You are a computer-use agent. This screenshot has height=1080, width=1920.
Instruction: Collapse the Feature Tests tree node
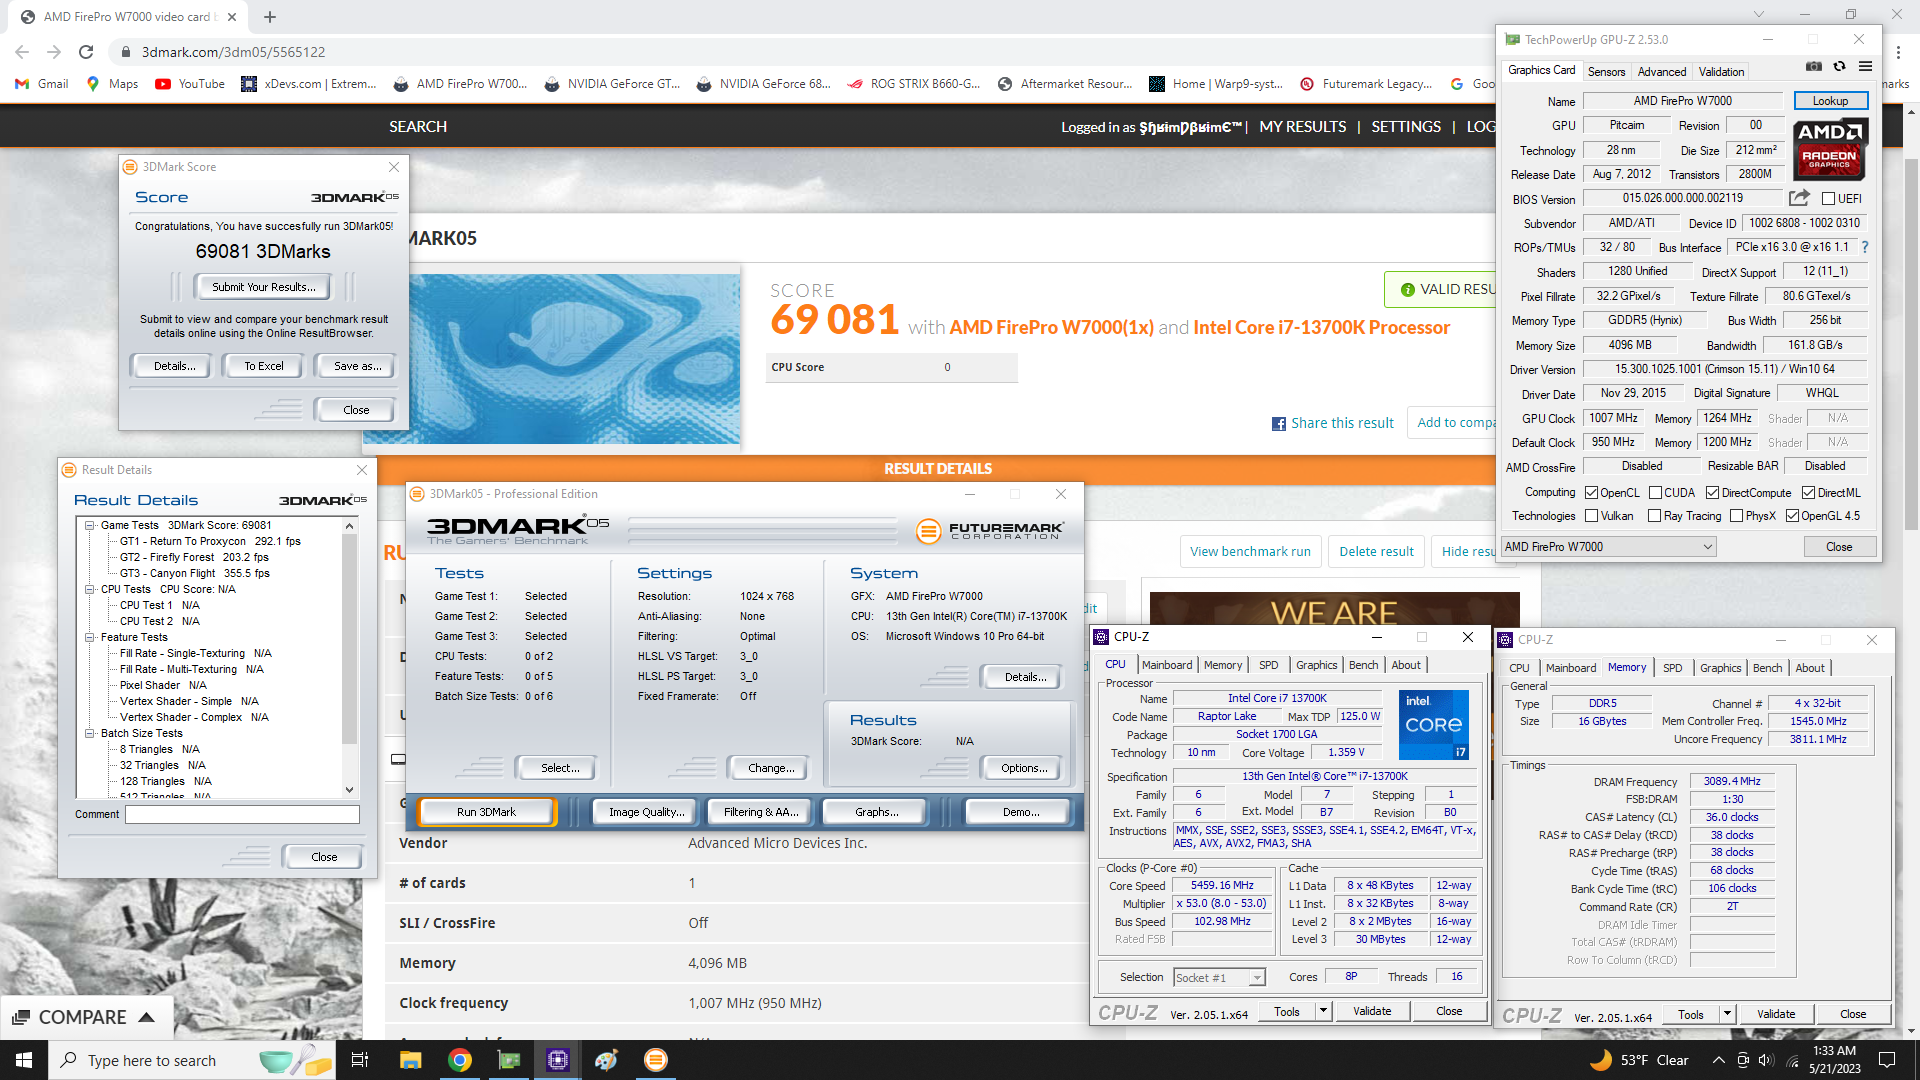(x=90, y=637)
